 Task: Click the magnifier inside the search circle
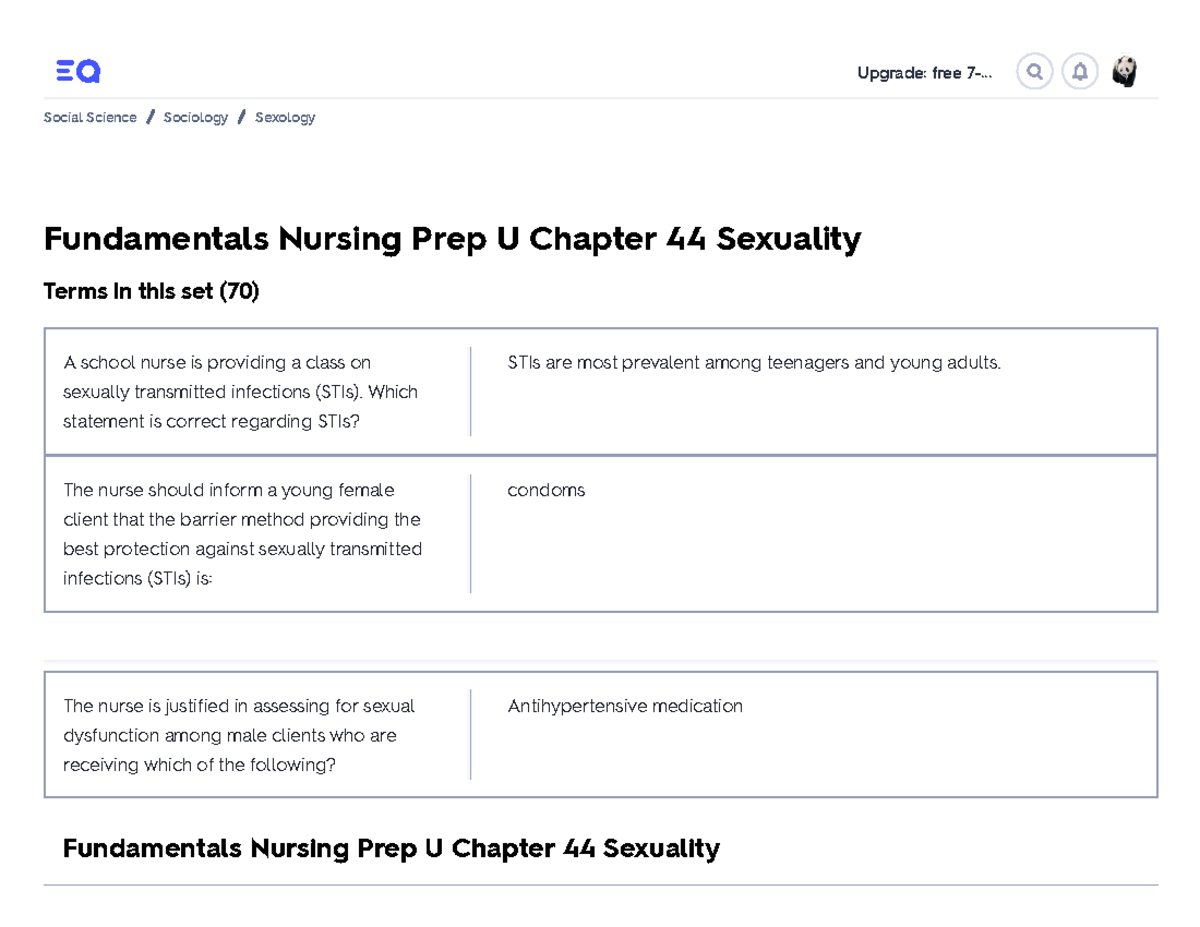1034,71
